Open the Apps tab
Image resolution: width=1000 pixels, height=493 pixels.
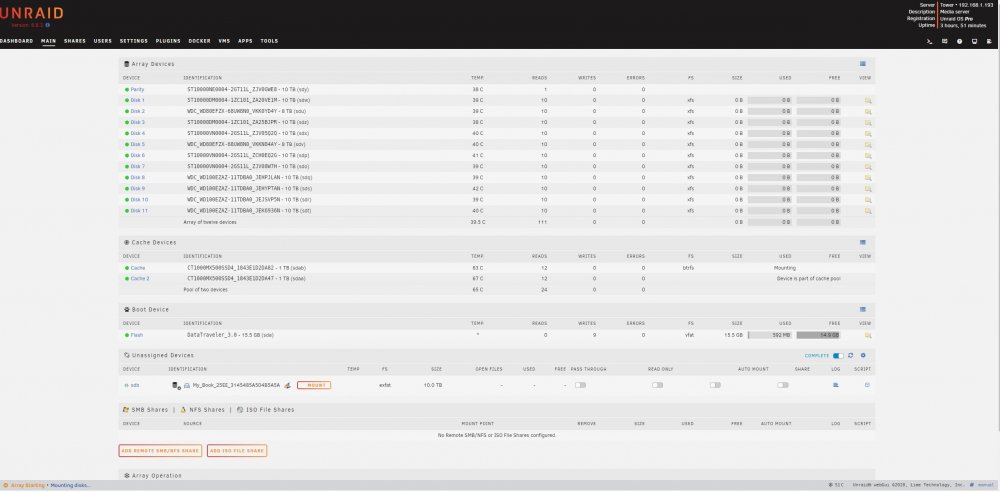245,41
